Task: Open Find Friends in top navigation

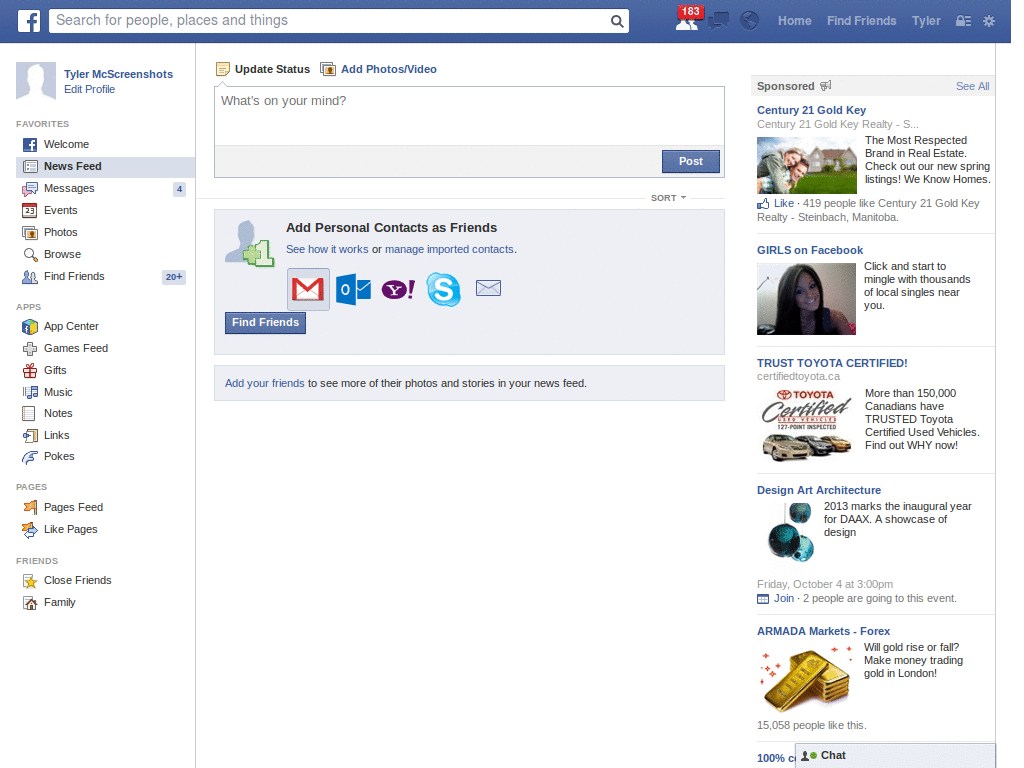Action: pos(861,21)
